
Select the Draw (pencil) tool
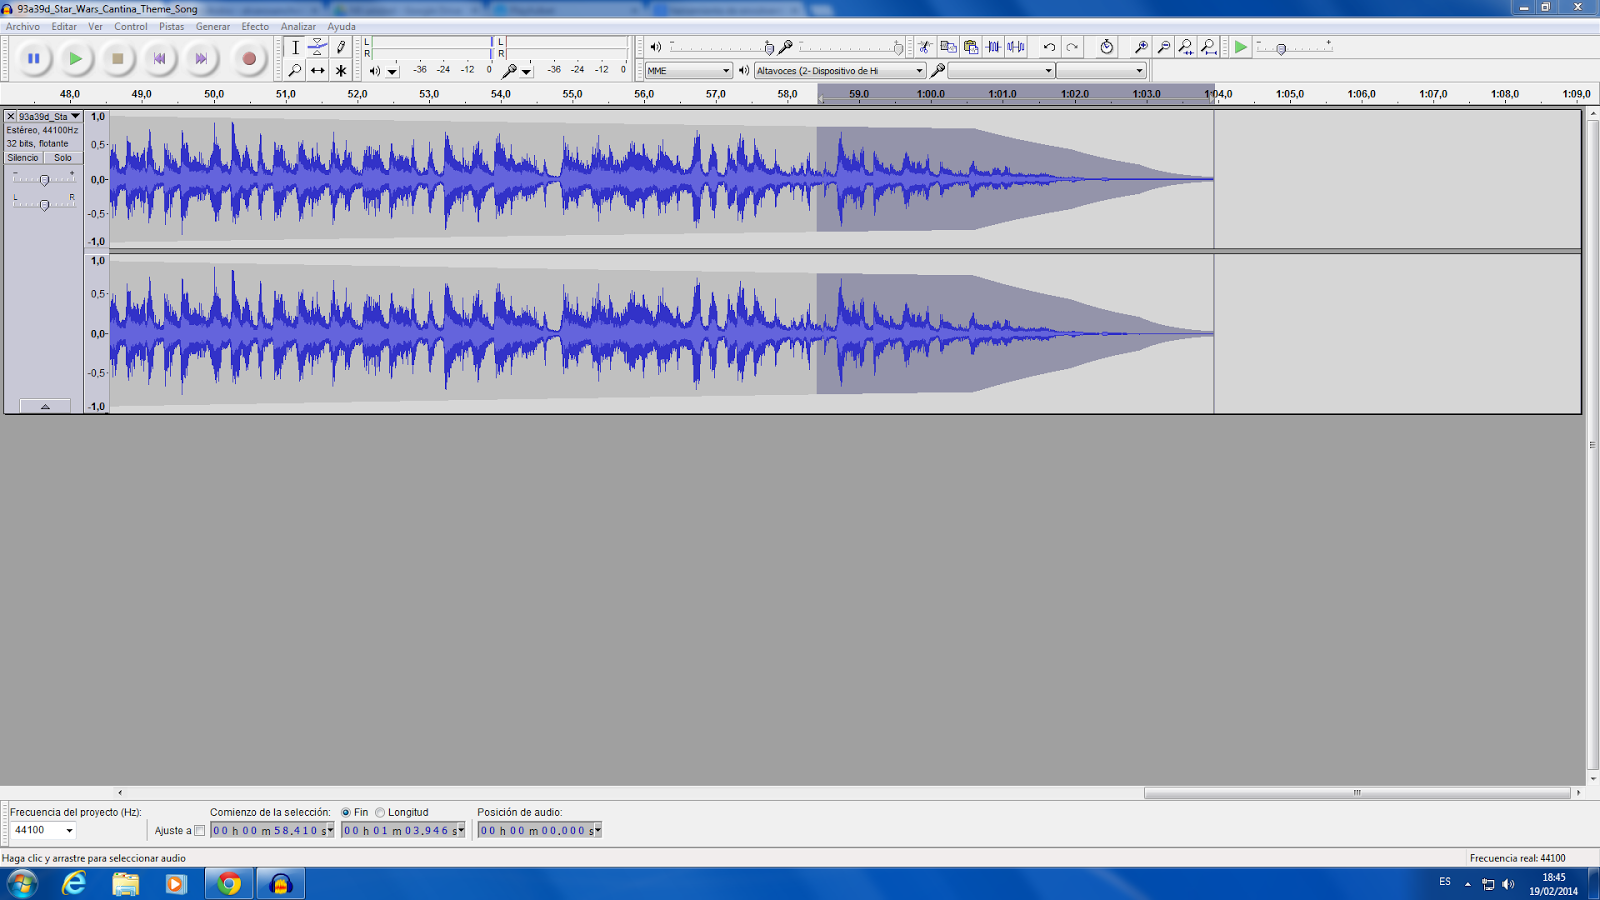(x=340, y=47)
